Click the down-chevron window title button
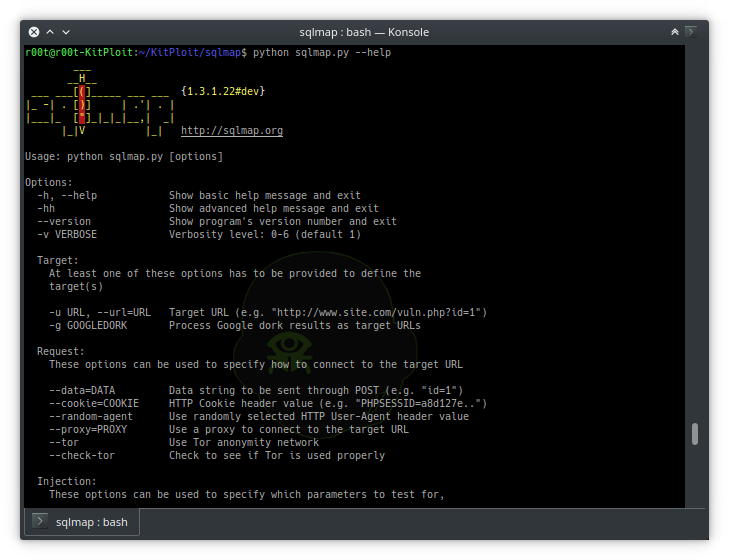729x560 pixels. (x=66, y=32)
